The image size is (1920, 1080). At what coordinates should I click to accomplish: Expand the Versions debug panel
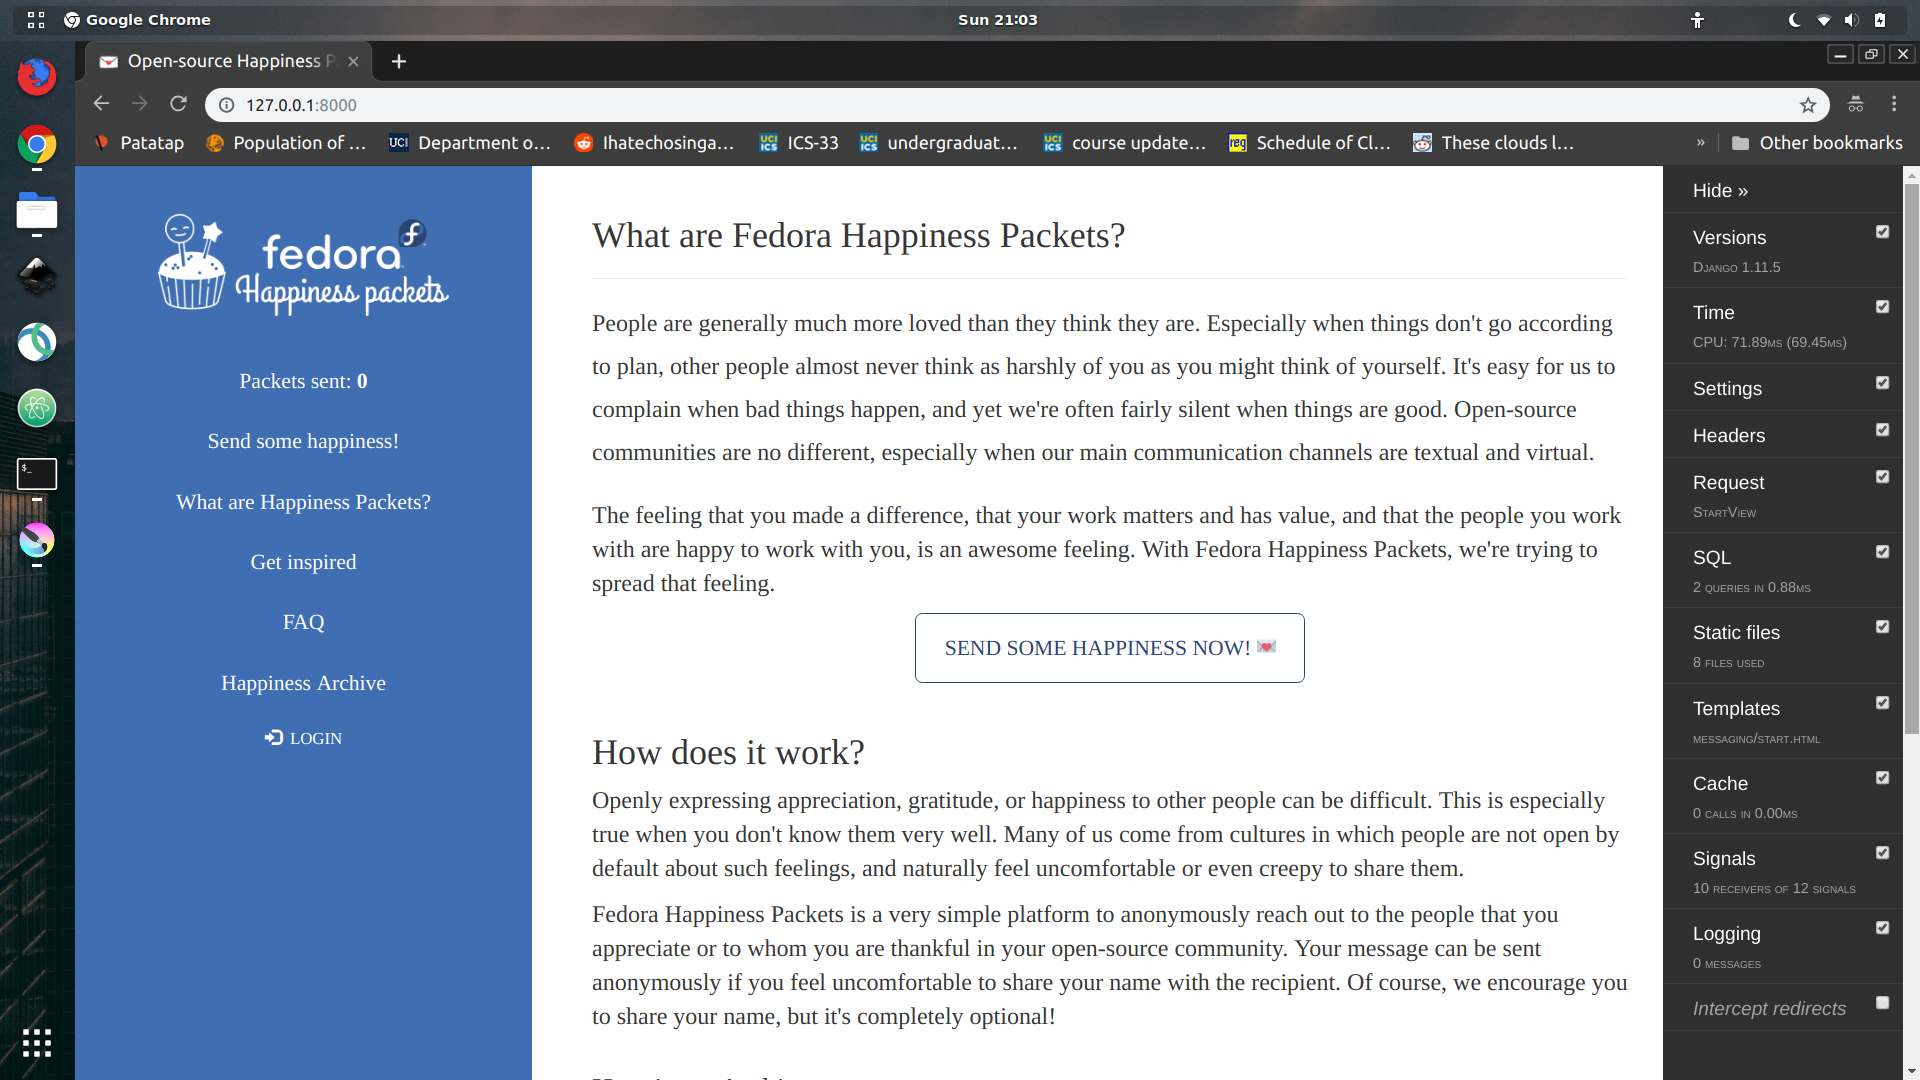(1730, 238)
